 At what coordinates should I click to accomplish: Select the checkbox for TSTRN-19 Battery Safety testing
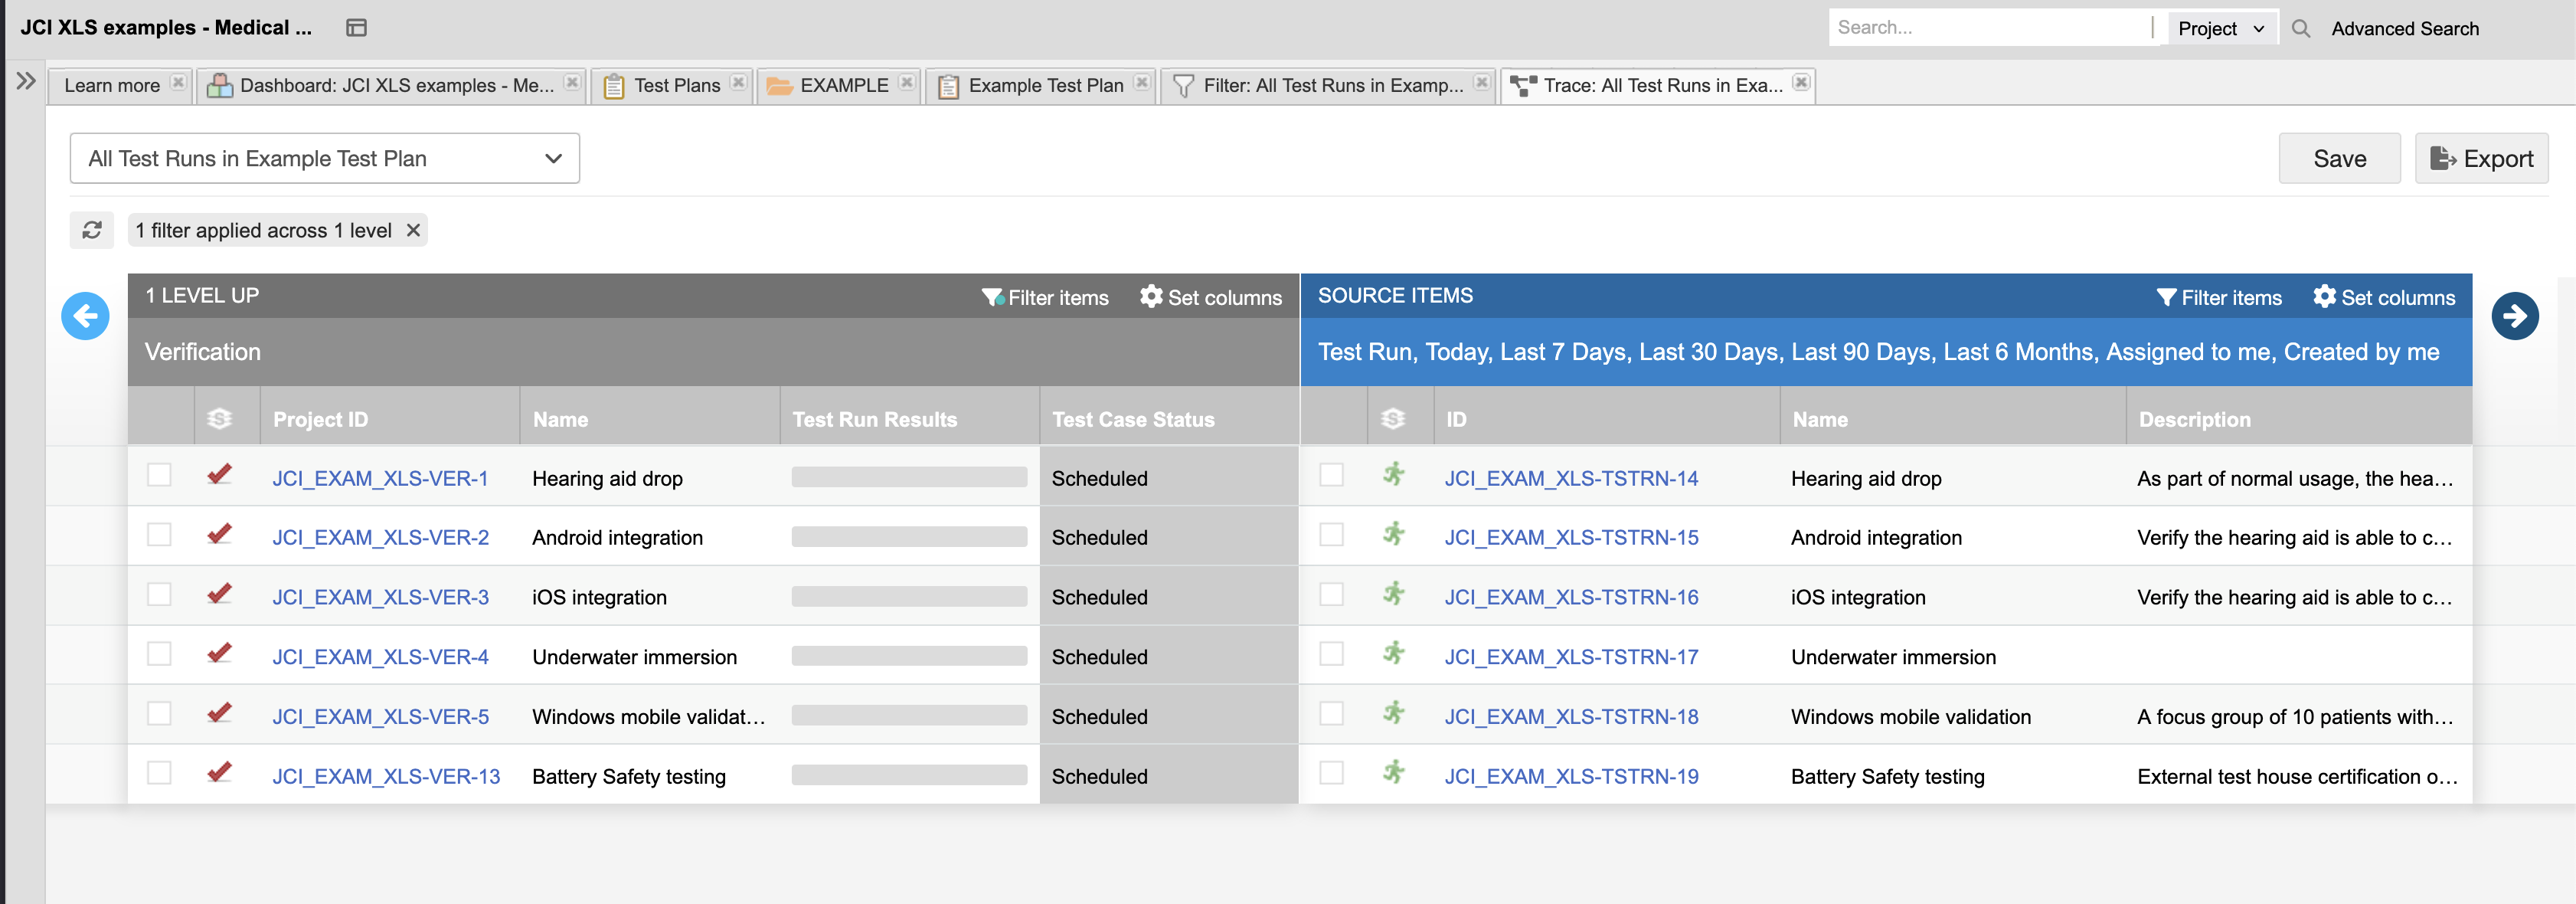click(x=1332, y=773)
